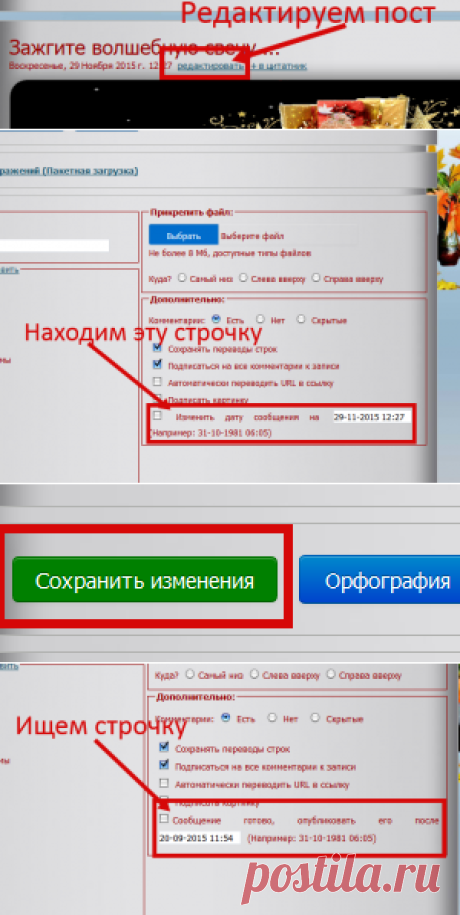Click the 'Выберите файл' text next to Выбрать
This screenshot has width=460, height=915.
(x=252, y=236)
